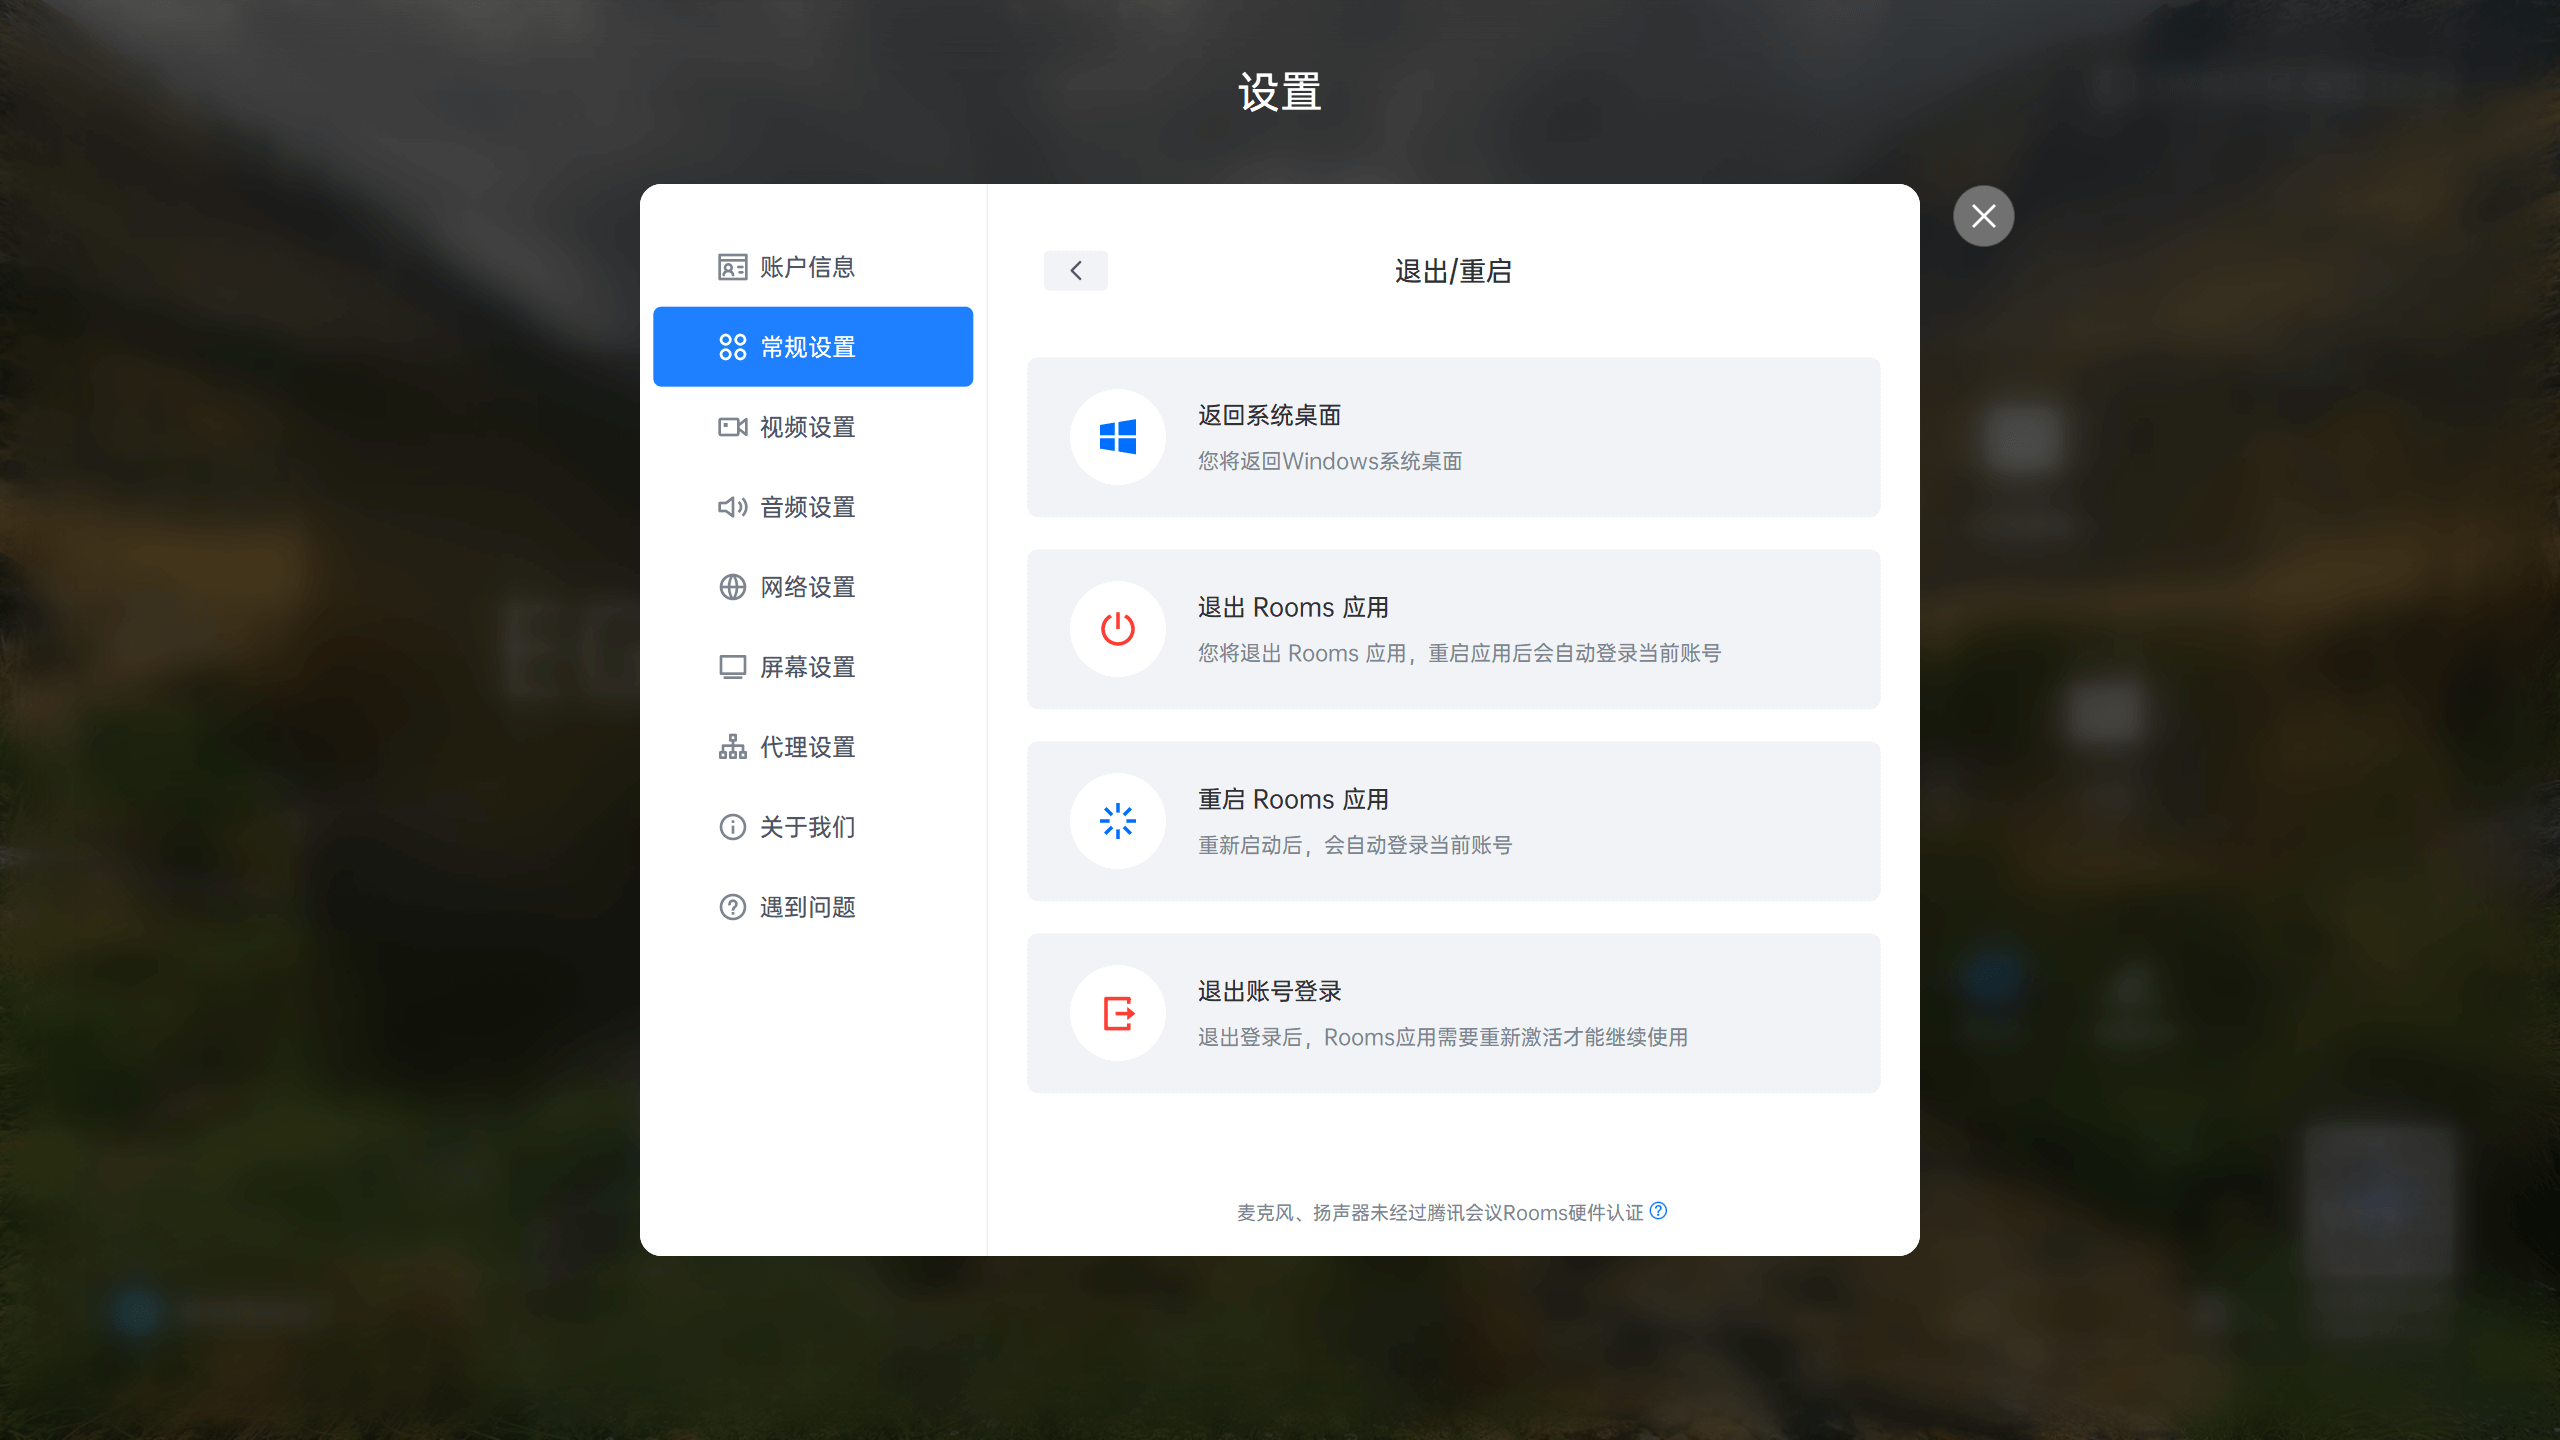The height and width of the screenshot is (1440, 2560).
Task: Open 代理设置 section
Action: [x=806, y=747]
